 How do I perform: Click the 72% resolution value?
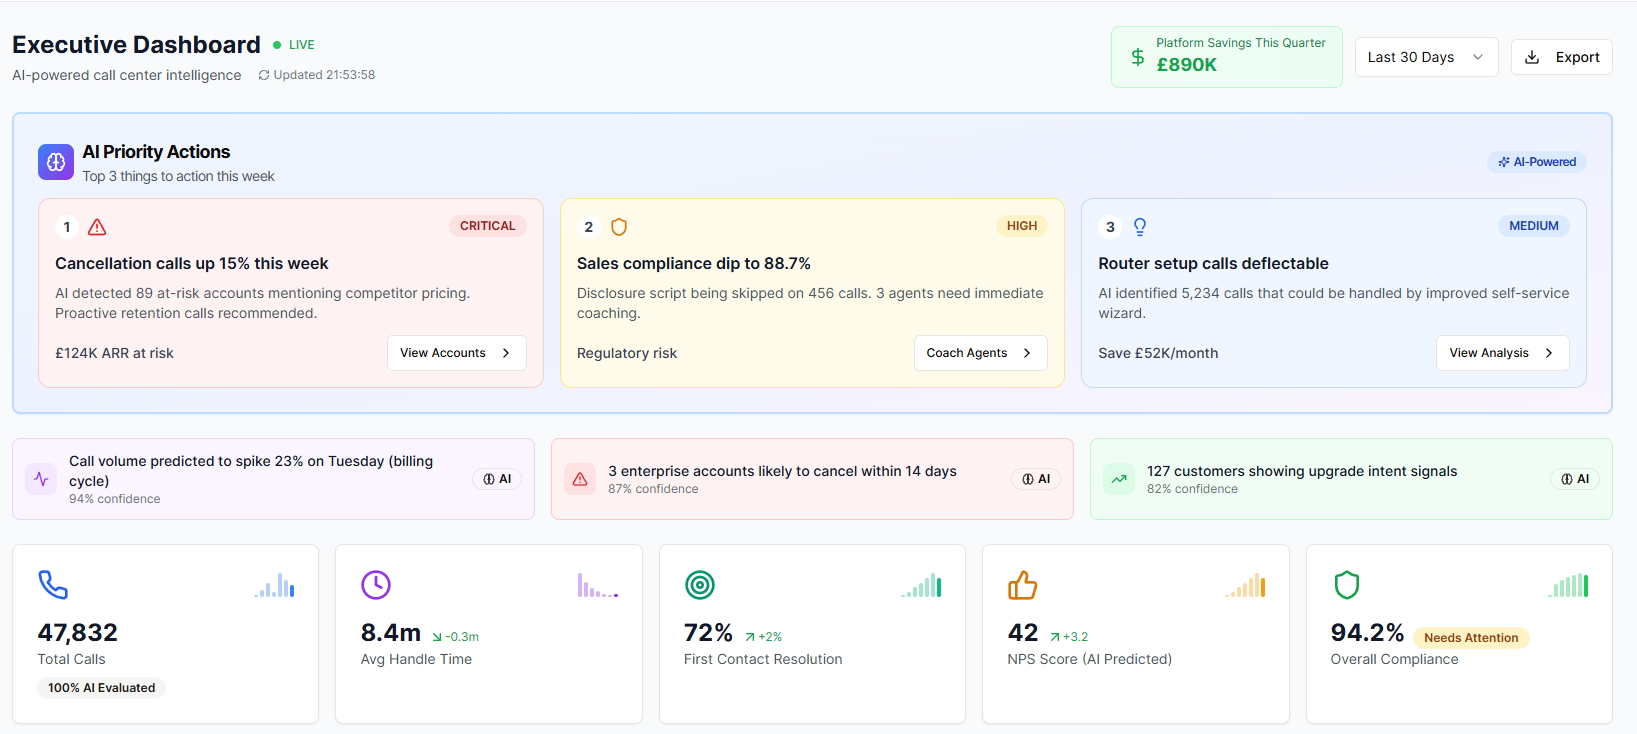(x=709, y=633)
